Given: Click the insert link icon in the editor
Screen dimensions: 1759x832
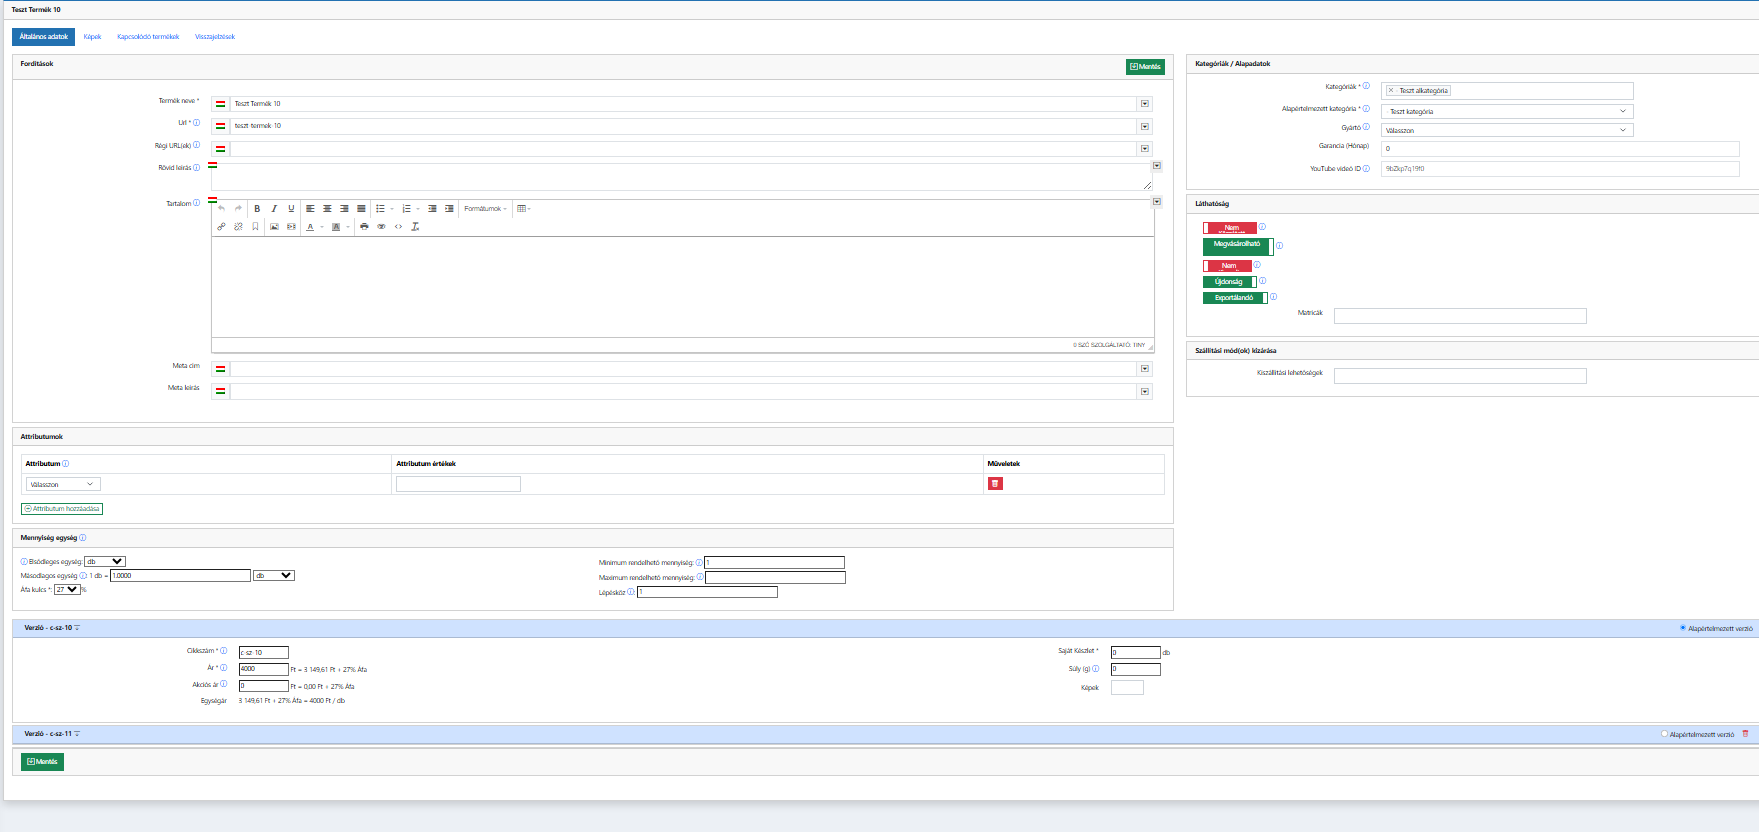Looking at the screenshot, I should [221, 227].
